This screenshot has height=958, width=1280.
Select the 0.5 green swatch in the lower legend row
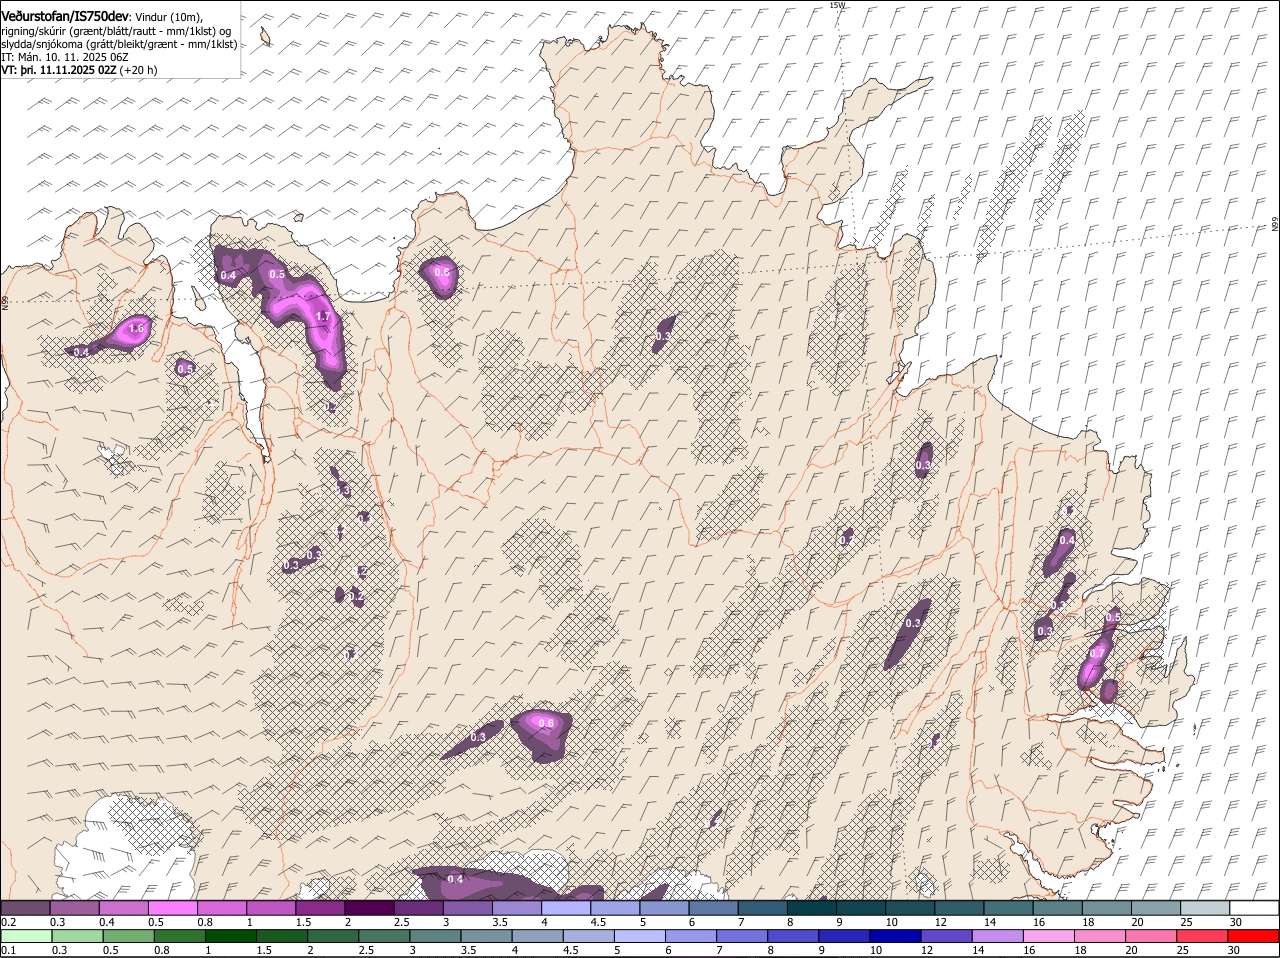click(x=128, y=936)
